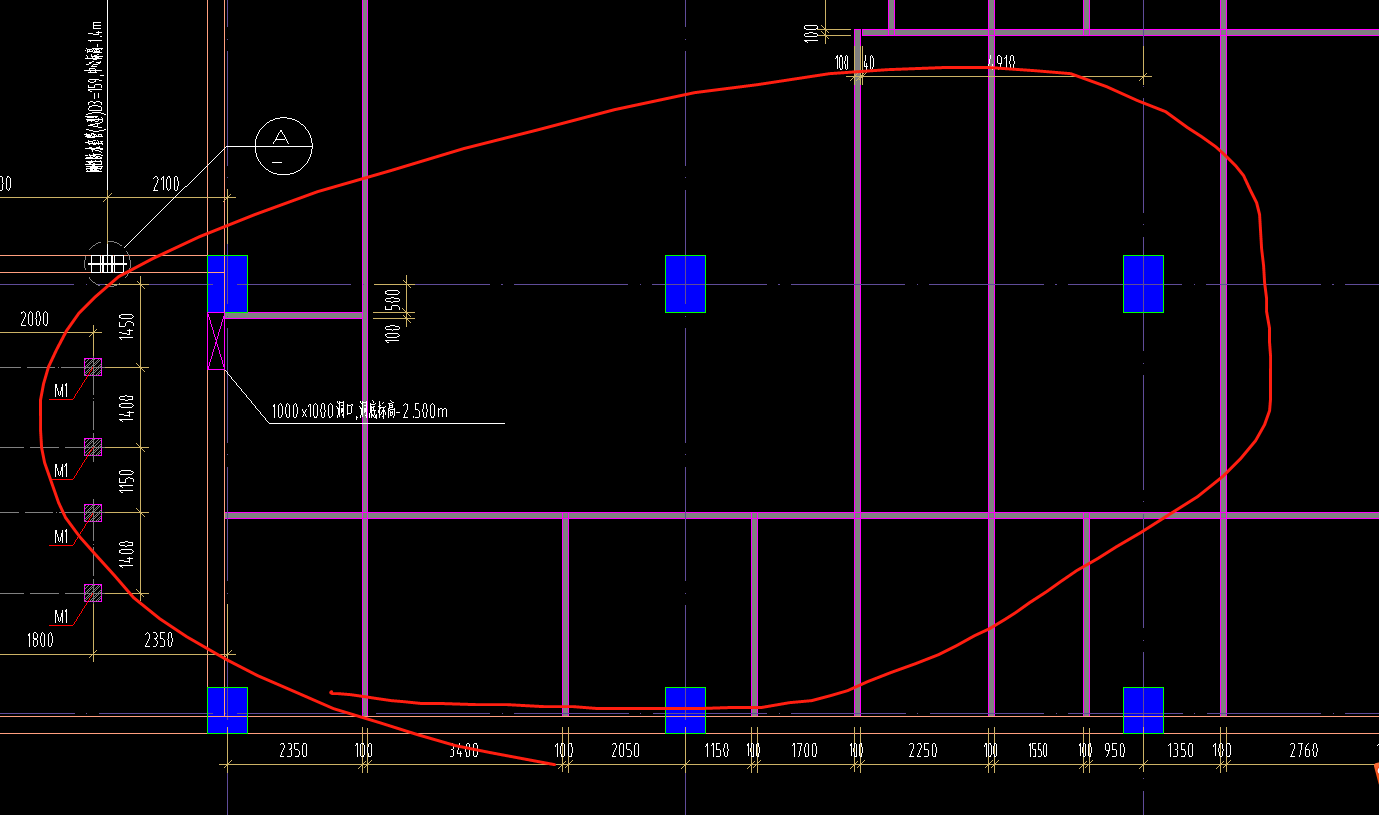Screen dimensions: 1379x815
Task: Select the magenta crossed opening symbol
Action: [x=216, y=341]
